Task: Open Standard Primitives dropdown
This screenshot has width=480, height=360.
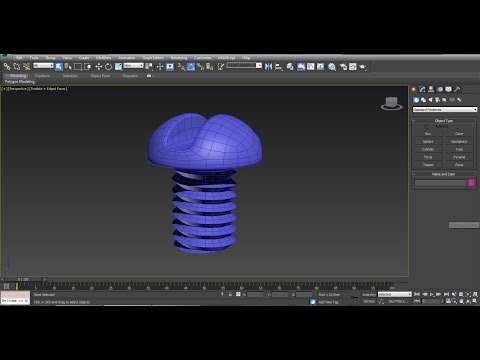Action: pyautogui.click(x=445, y=109)
